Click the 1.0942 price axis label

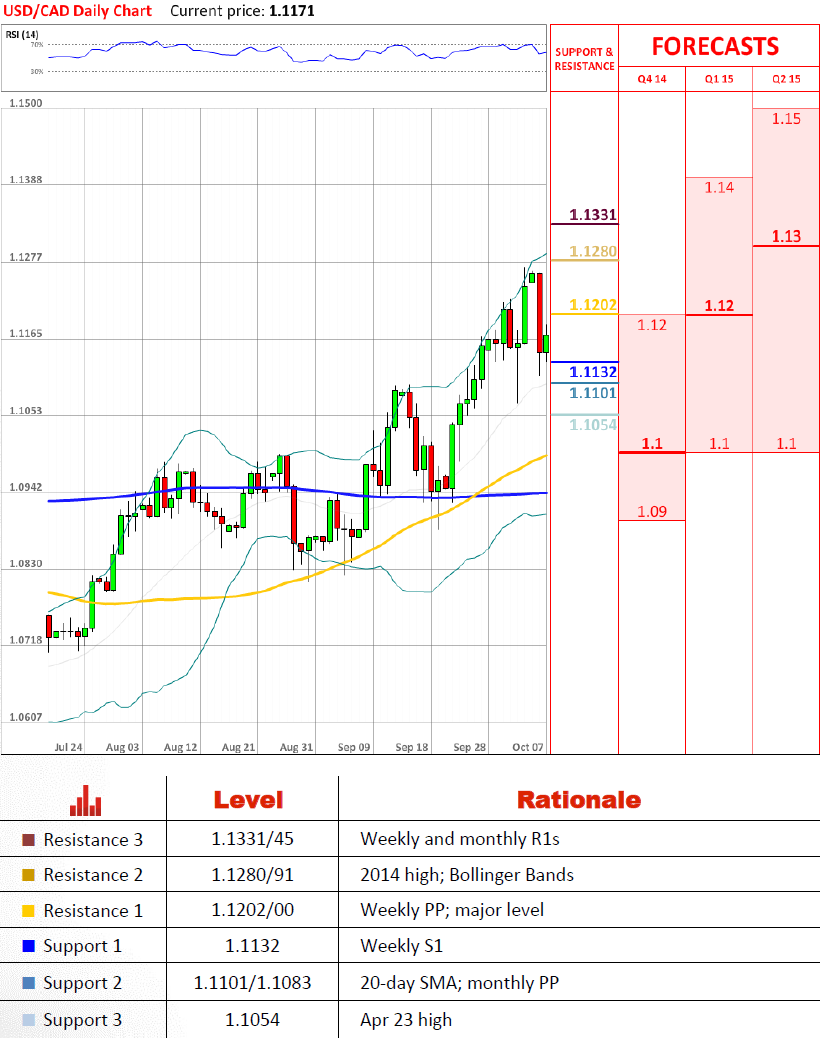(26, 487)
